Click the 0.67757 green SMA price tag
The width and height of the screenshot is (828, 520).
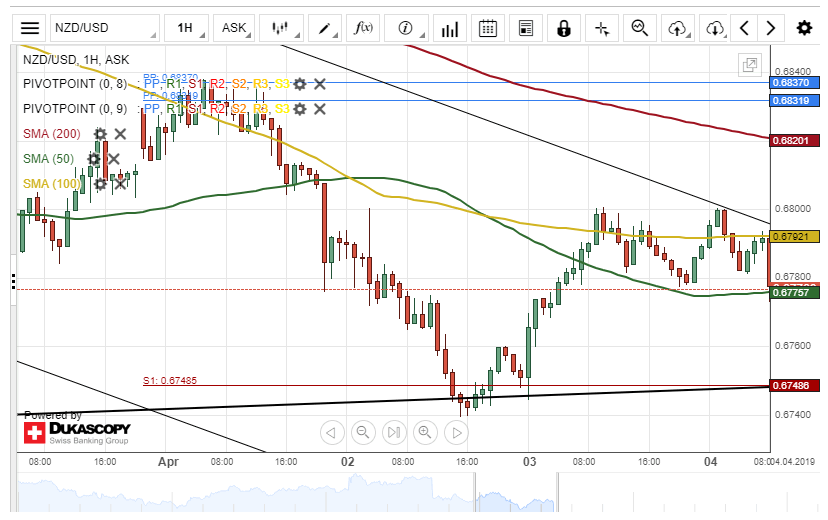point(794,292)
